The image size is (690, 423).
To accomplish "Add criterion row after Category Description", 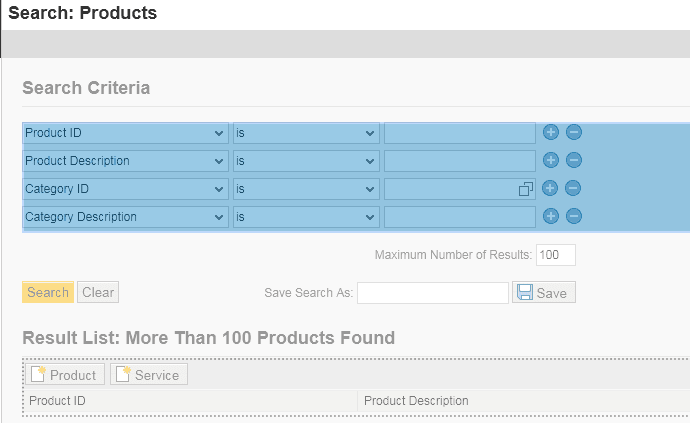I will click(551, 216).
